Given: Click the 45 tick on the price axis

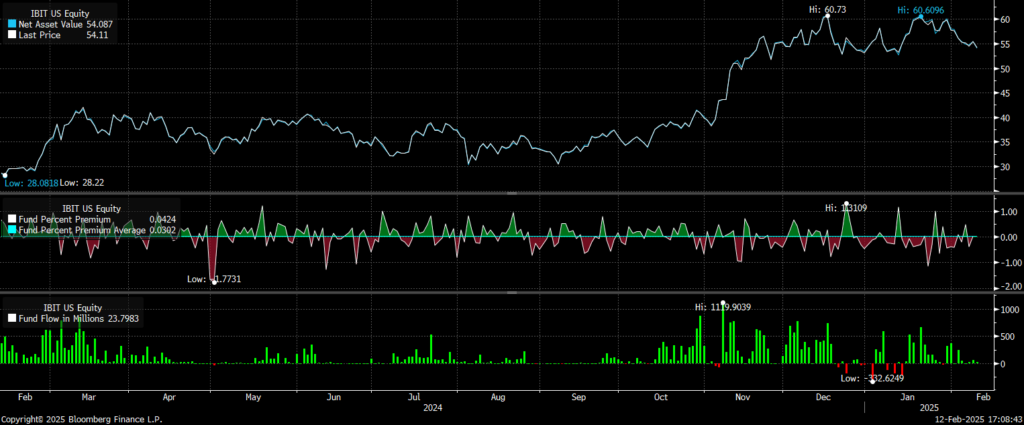Looking at the screenshot, I should tap(1005, 93).
